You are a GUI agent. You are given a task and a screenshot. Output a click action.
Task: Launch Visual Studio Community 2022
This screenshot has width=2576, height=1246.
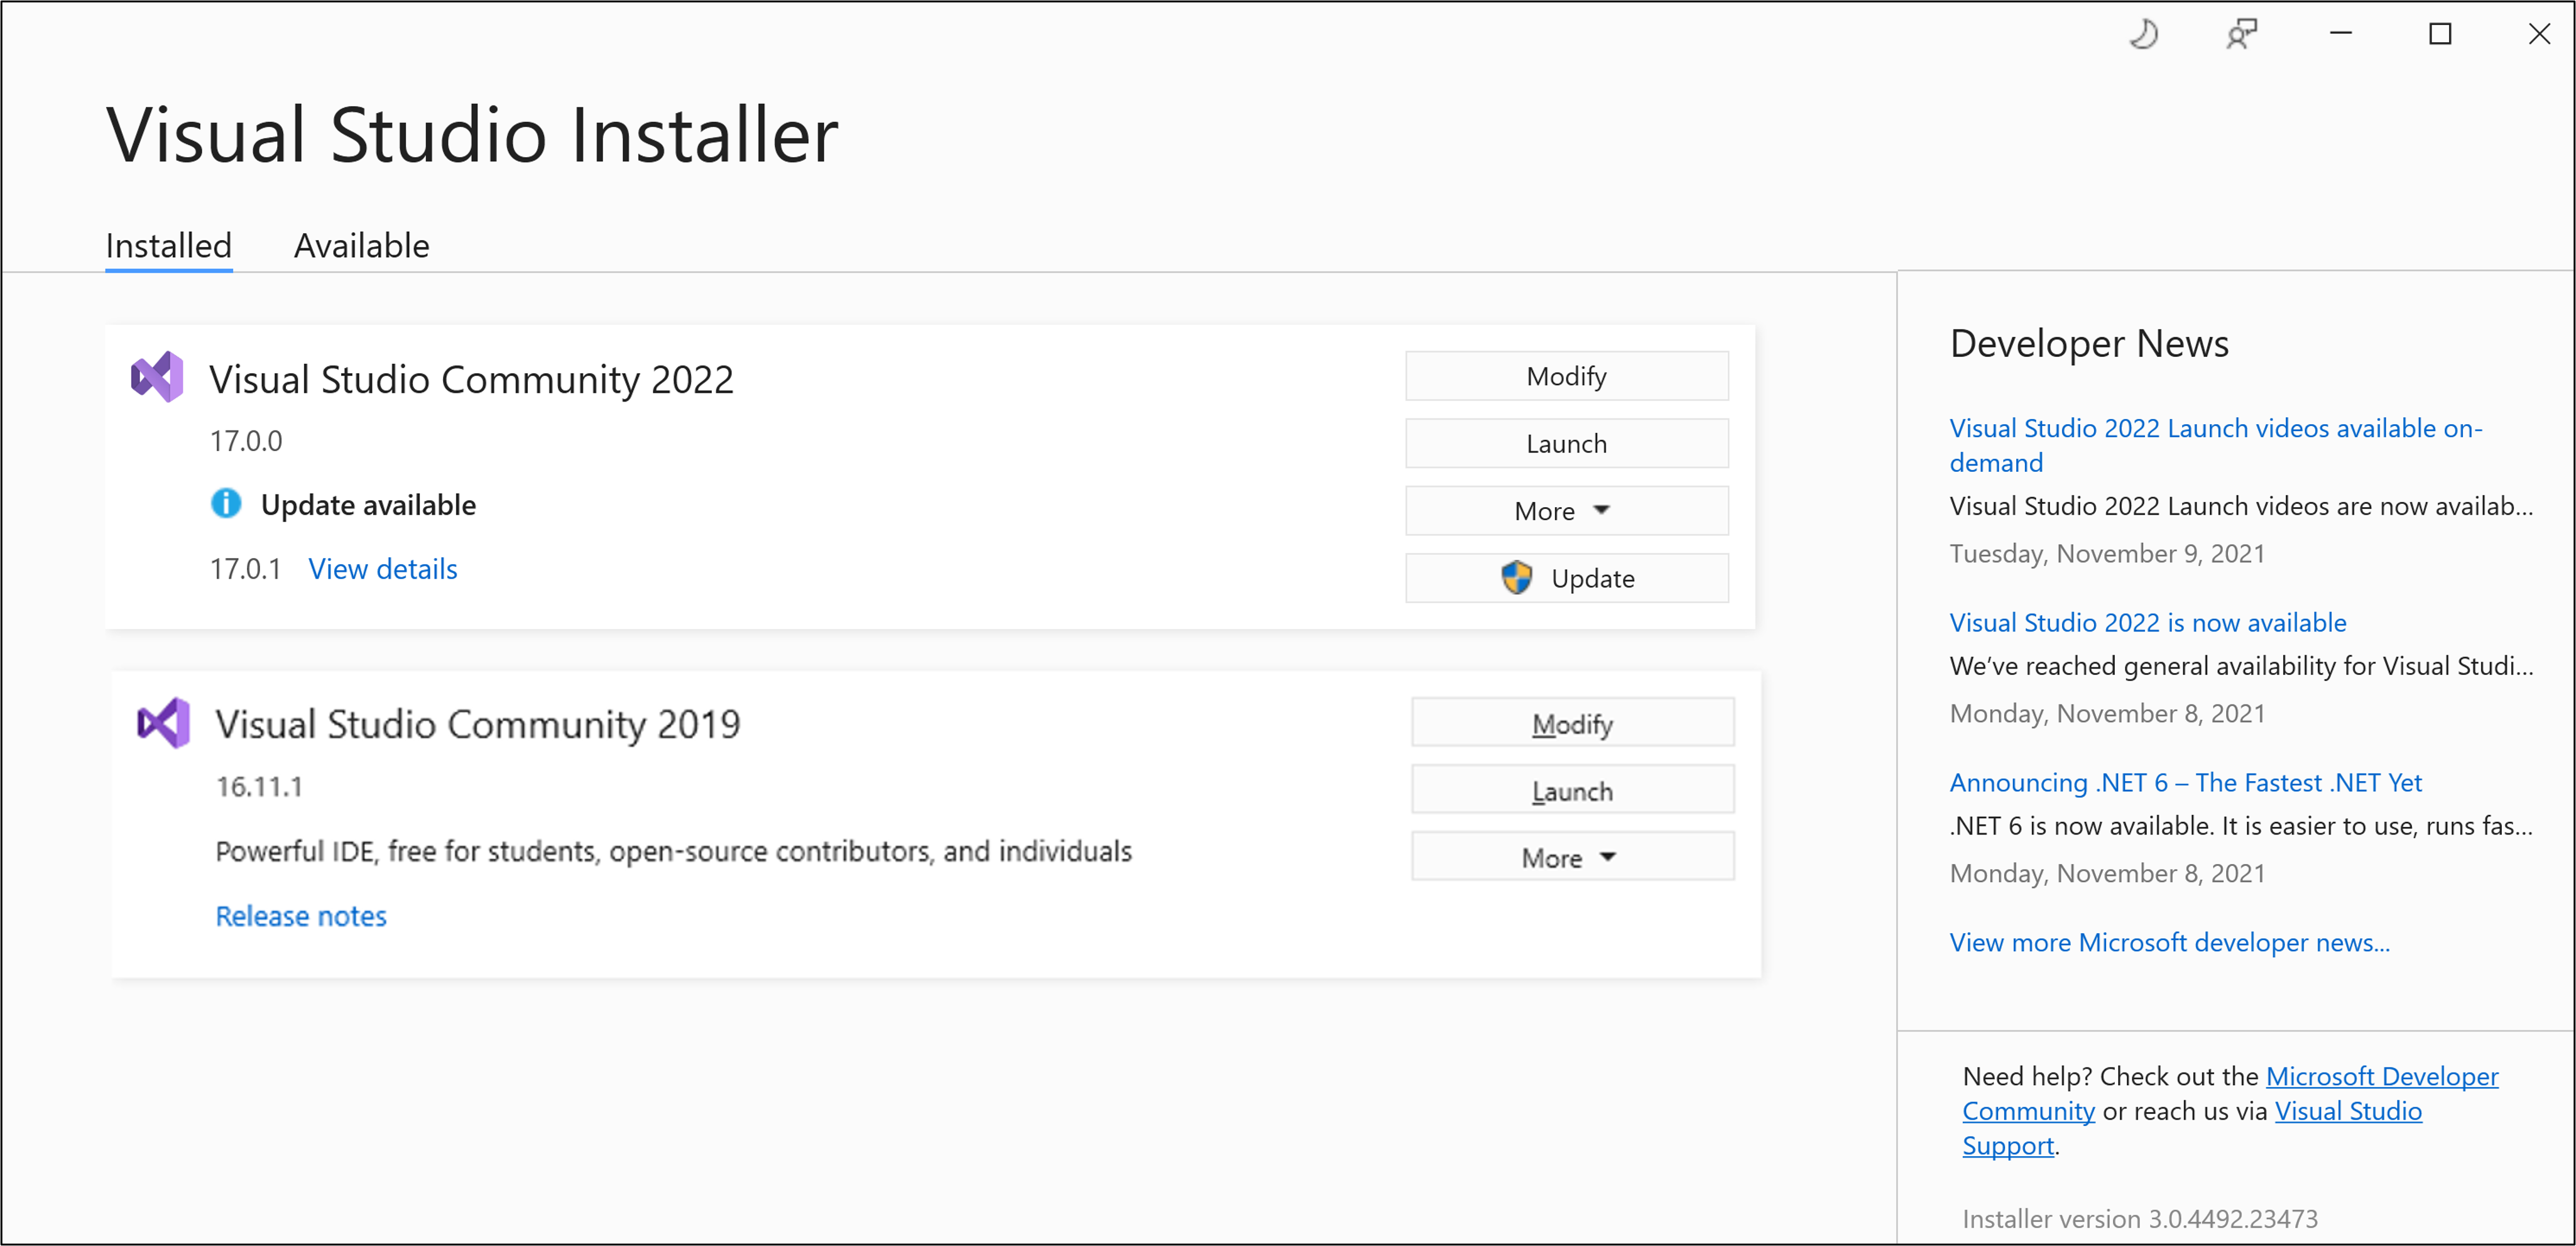tap(1566, 443)
